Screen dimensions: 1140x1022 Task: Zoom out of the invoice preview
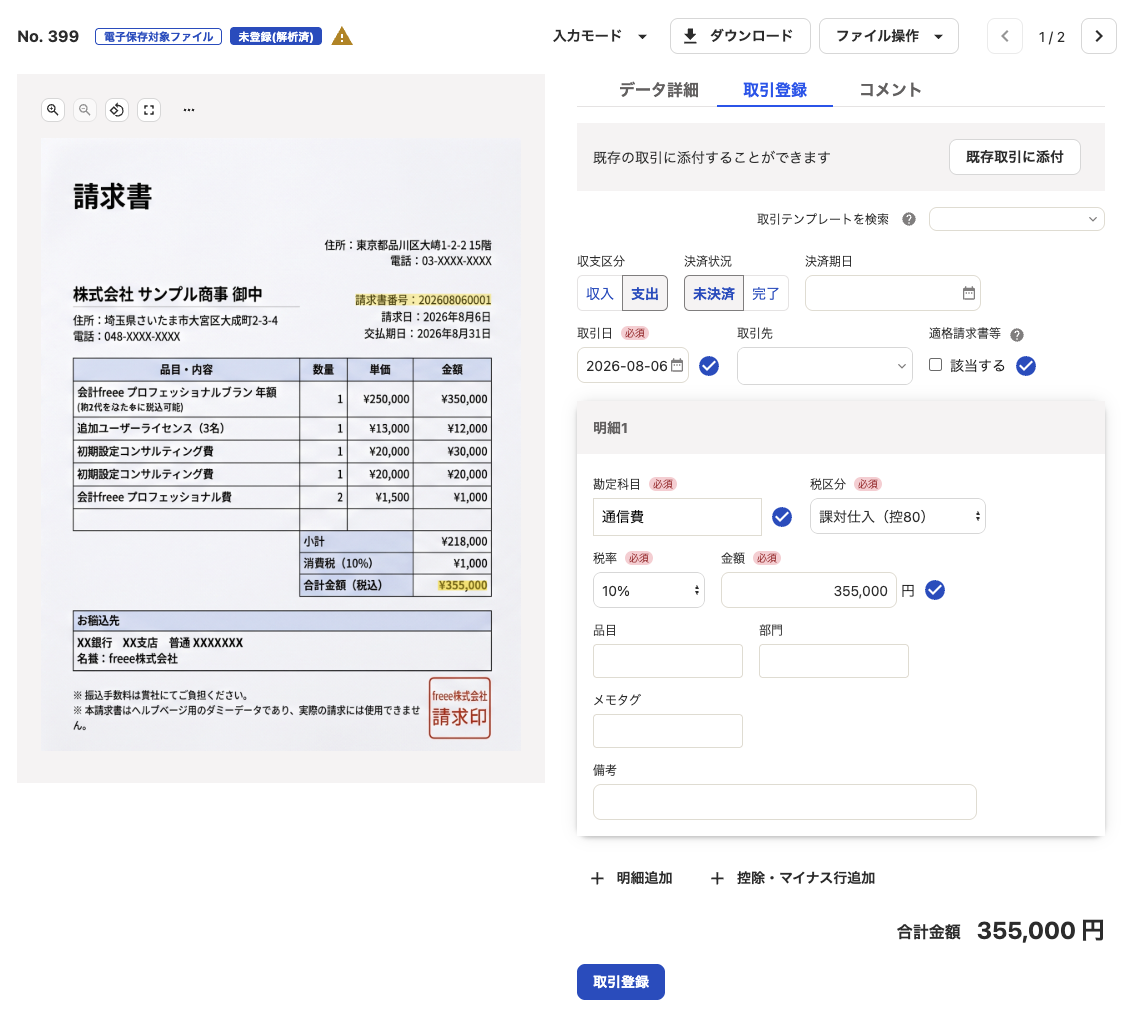tap(84, 110)
